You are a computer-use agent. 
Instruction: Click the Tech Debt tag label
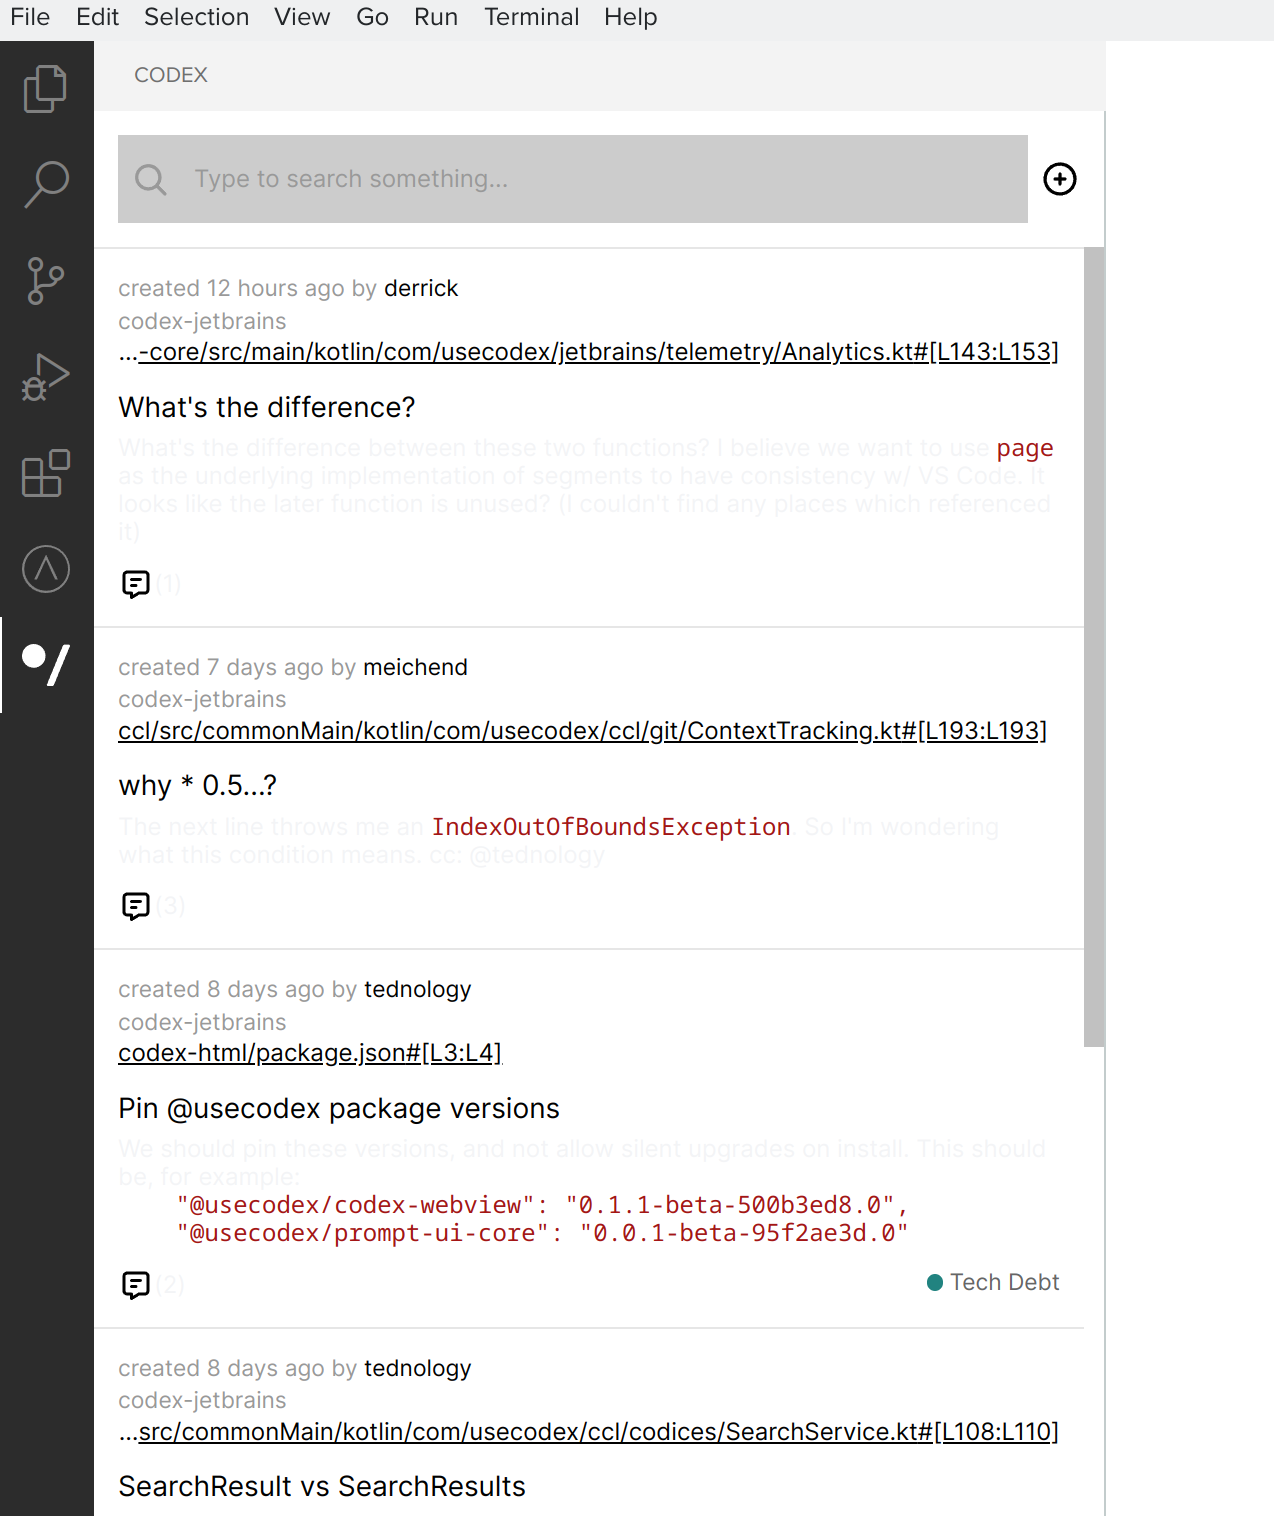1004,1283
